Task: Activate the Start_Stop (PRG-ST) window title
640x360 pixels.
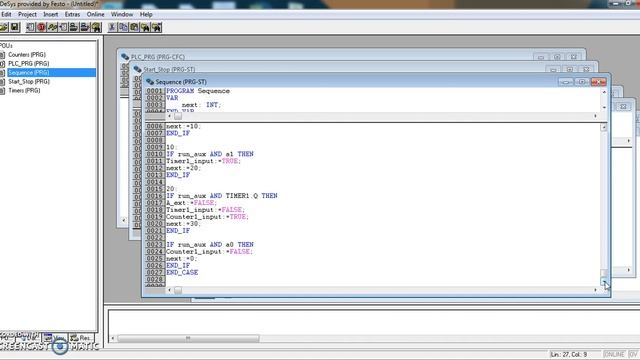Action: pos(169,69)
